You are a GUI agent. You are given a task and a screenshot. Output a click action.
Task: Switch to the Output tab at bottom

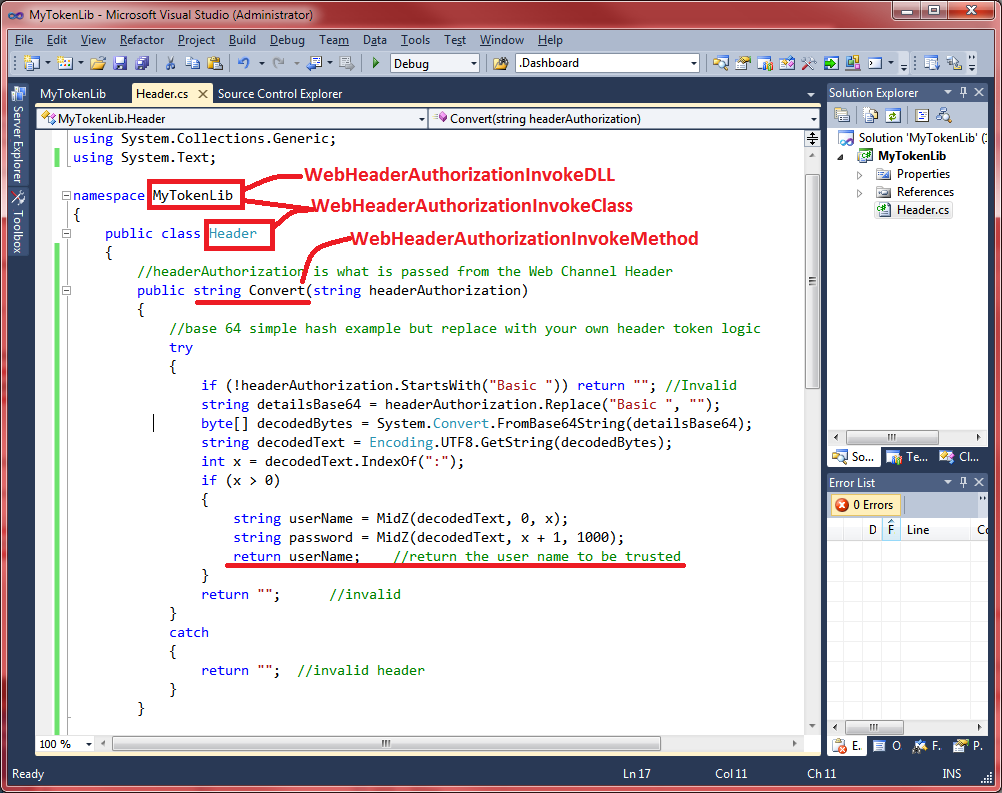887,746
